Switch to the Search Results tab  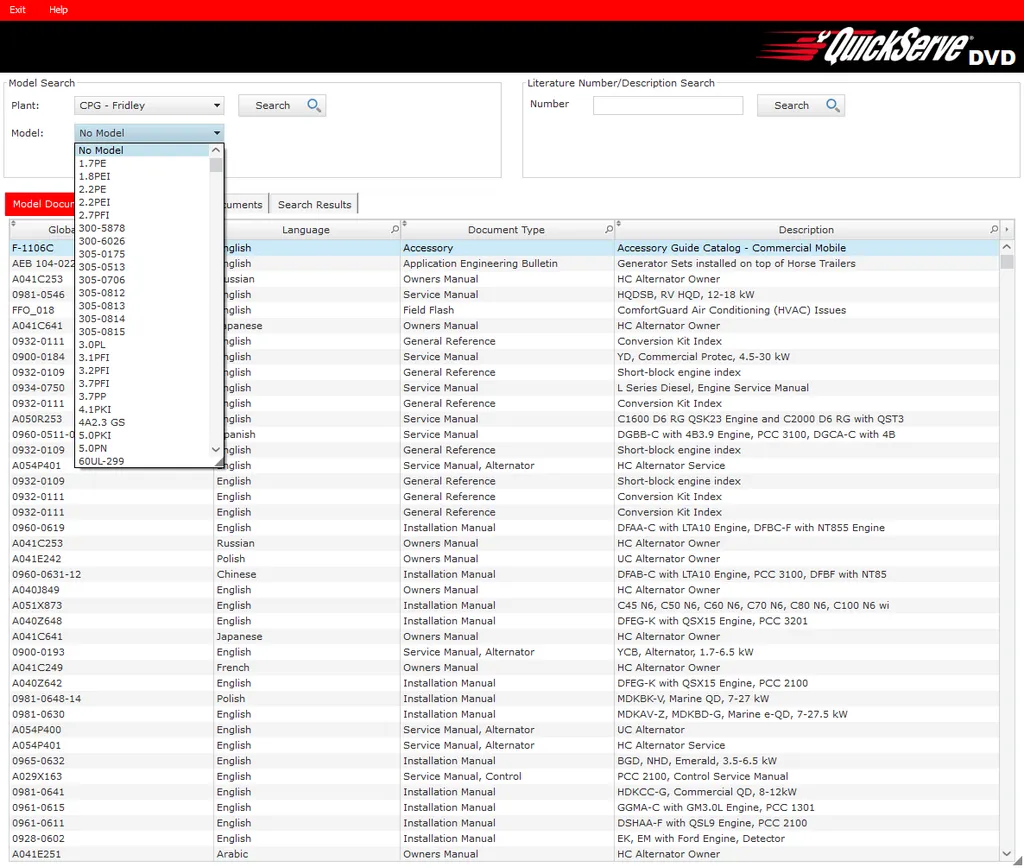tap(314, 204)
